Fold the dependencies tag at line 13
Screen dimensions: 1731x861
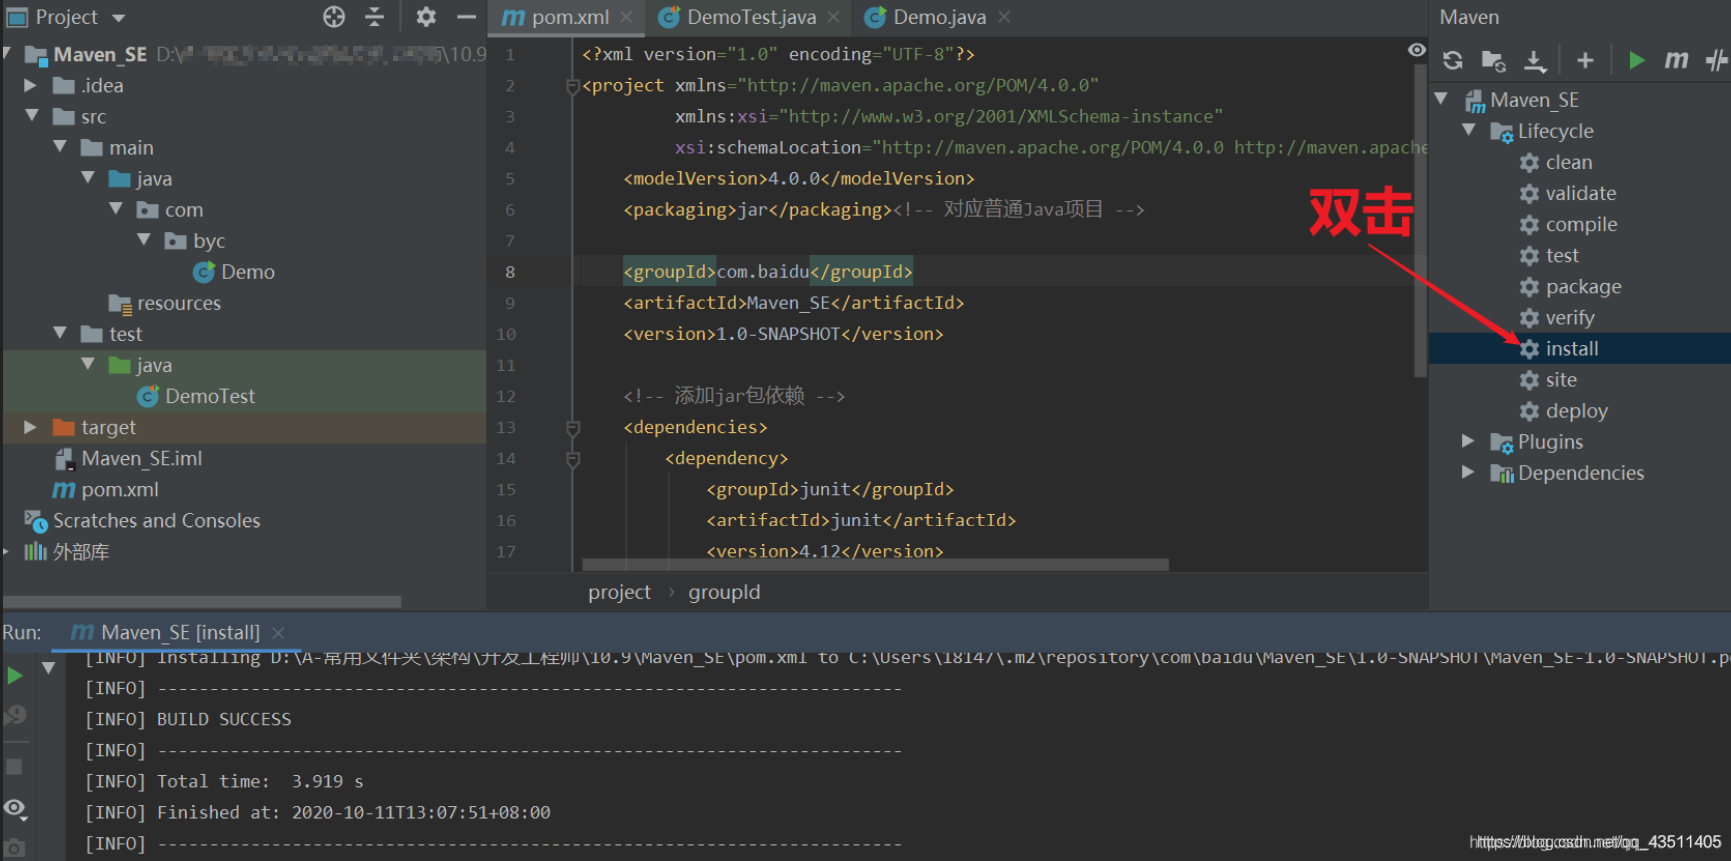click(x=573, y=427)
